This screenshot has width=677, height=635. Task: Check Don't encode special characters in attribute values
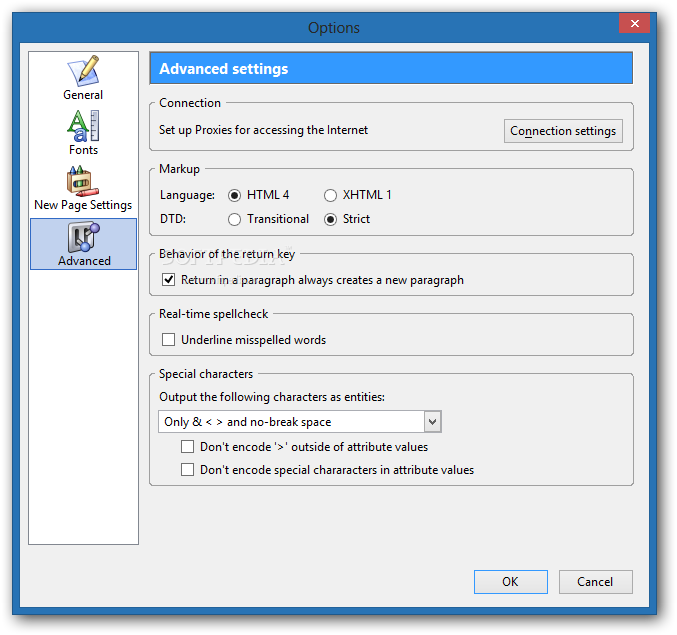pyautogui.click(x=187, y=470)
